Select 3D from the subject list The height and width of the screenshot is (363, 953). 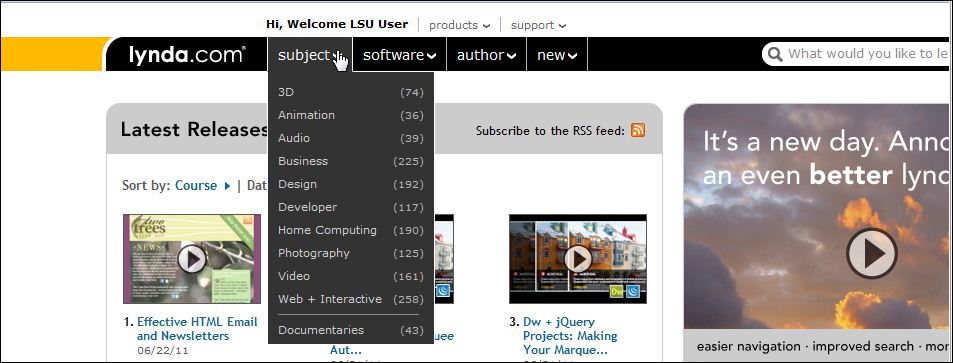(351, 92)
